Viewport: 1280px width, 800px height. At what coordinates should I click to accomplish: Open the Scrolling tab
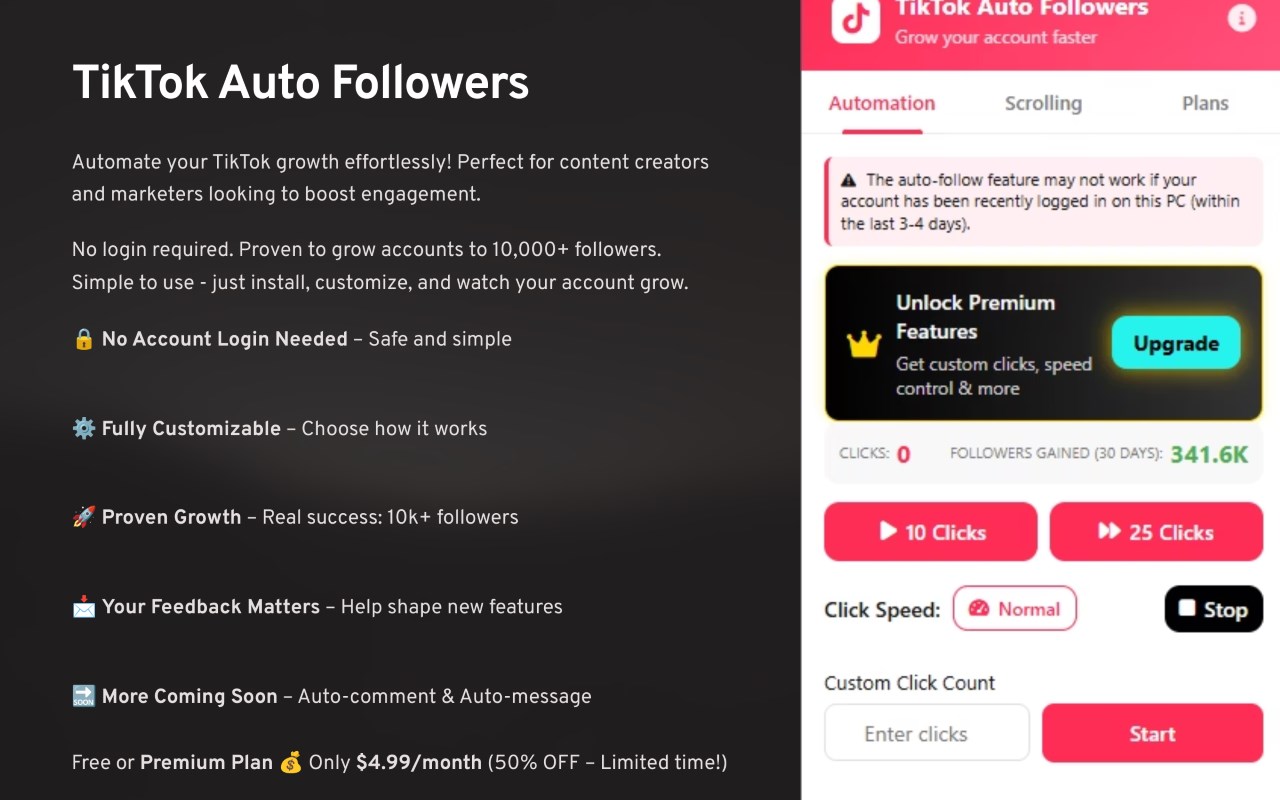tap(1043, 103)
